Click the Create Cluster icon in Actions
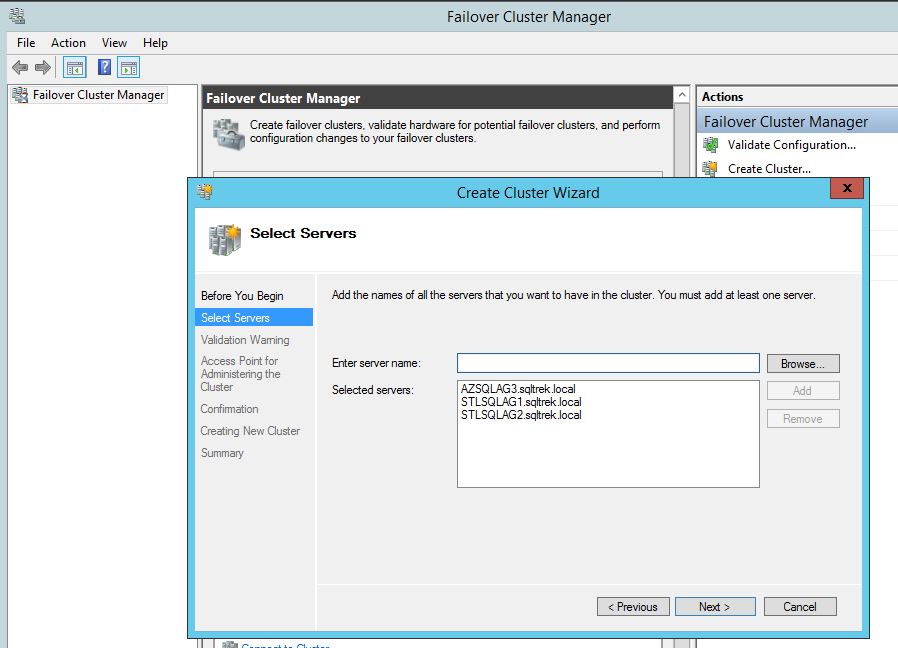 tap(711, 169)
